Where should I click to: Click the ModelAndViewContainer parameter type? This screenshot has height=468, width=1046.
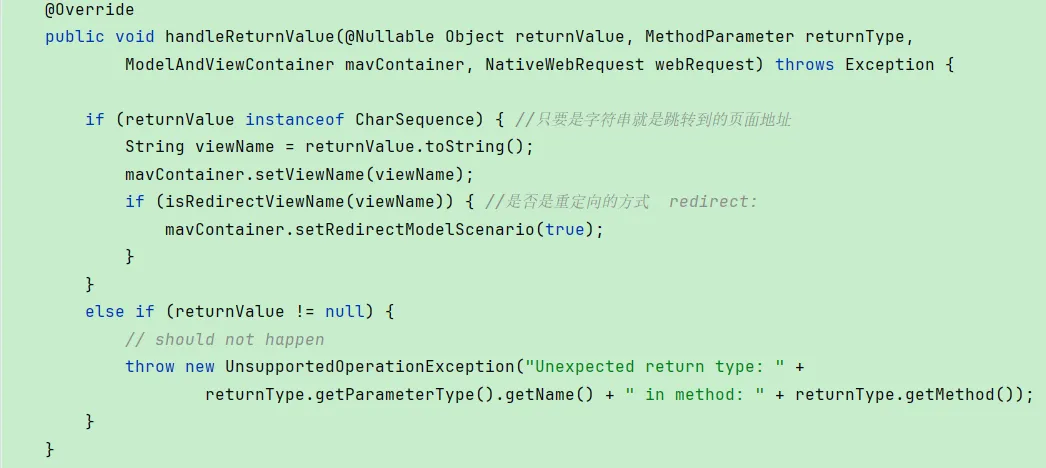point(229,65)
